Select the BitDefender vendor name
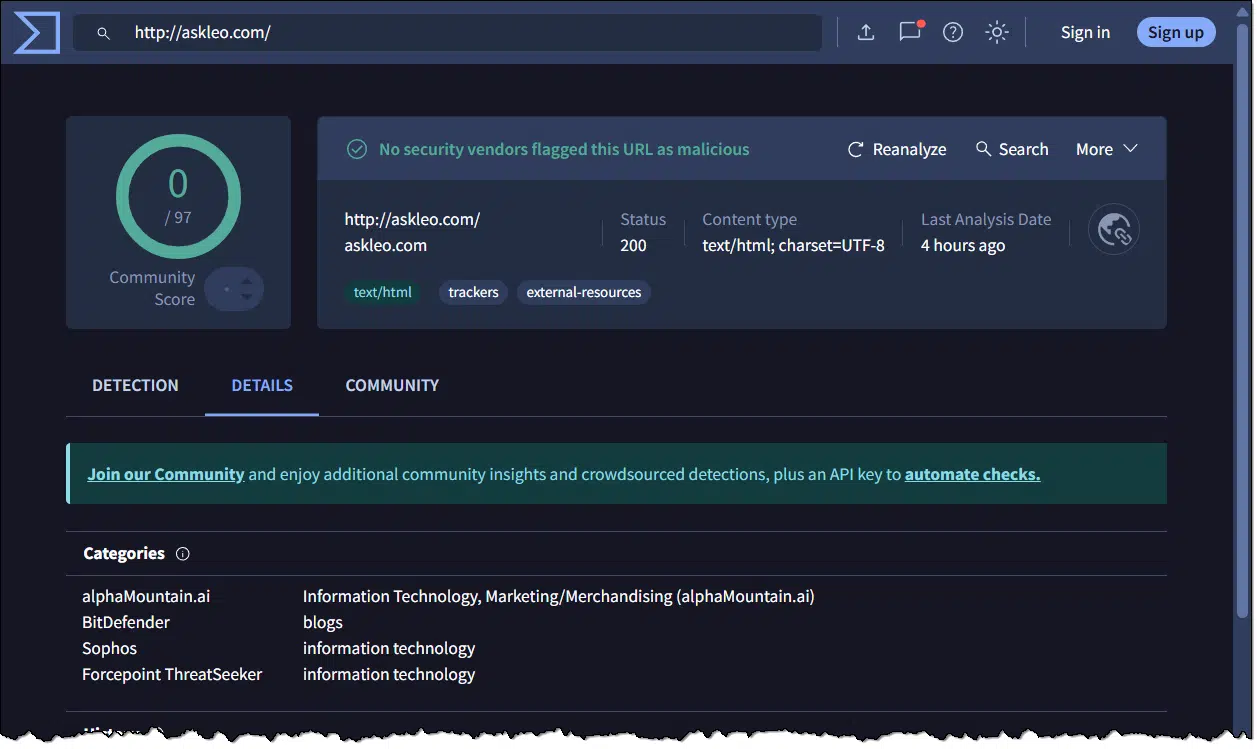 point(126,622)
